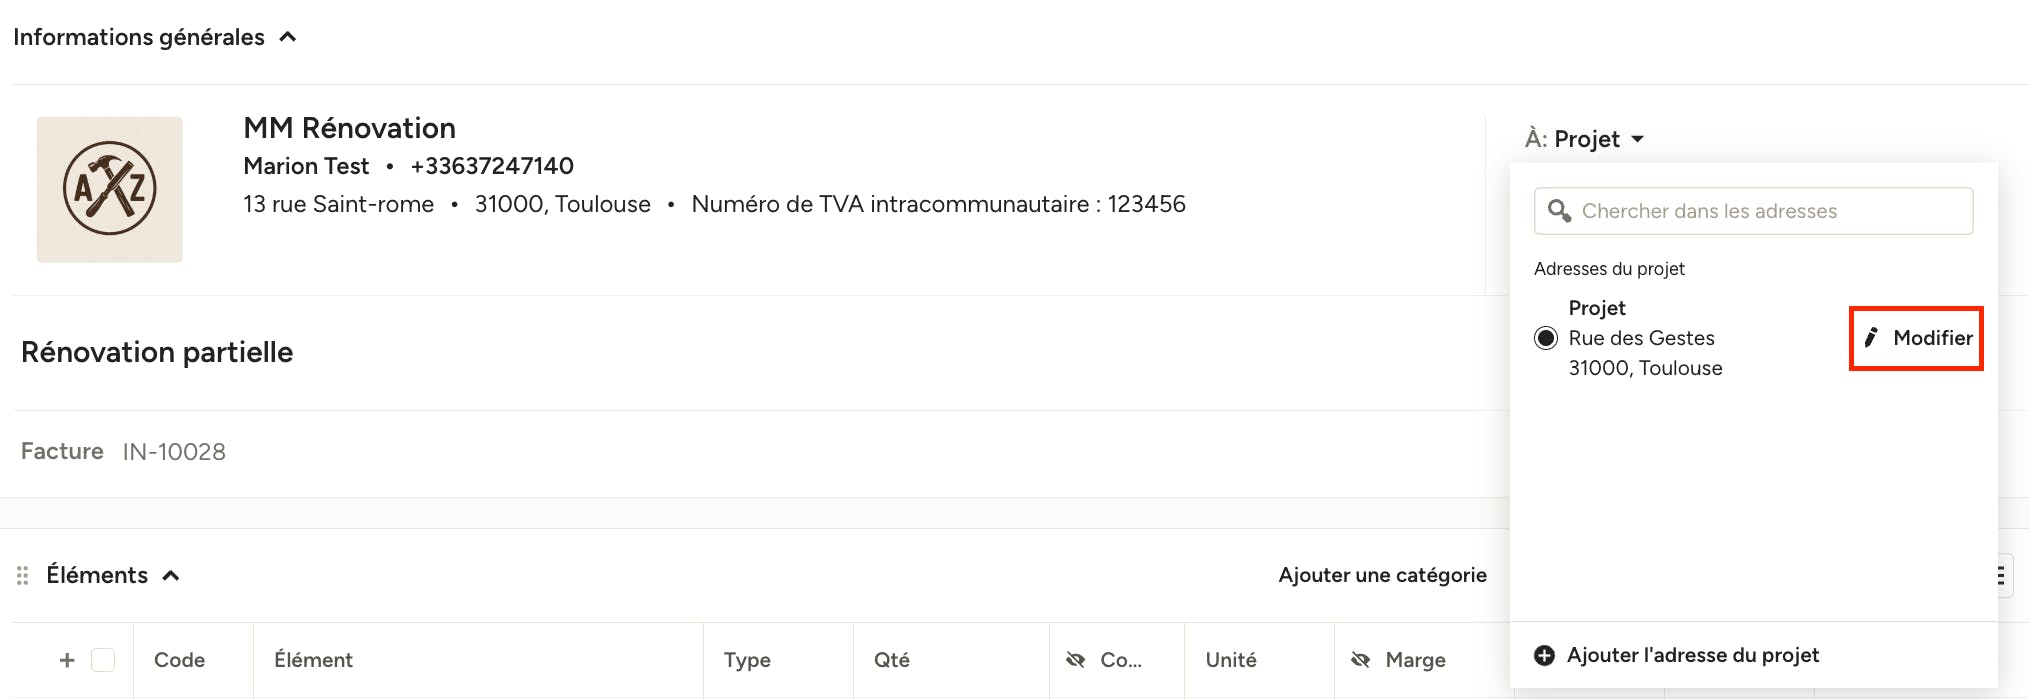Check the select-all box in table header
Image resolution: width=2029 pixels, height=700 pixels.
click(103, 660)
